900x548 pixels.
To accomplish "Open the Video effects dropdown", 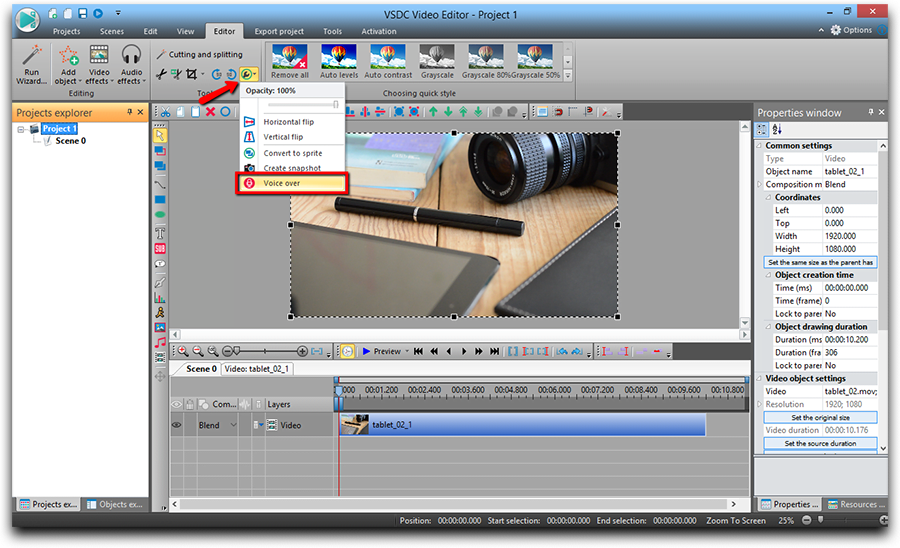I will [x=99, y=65].
